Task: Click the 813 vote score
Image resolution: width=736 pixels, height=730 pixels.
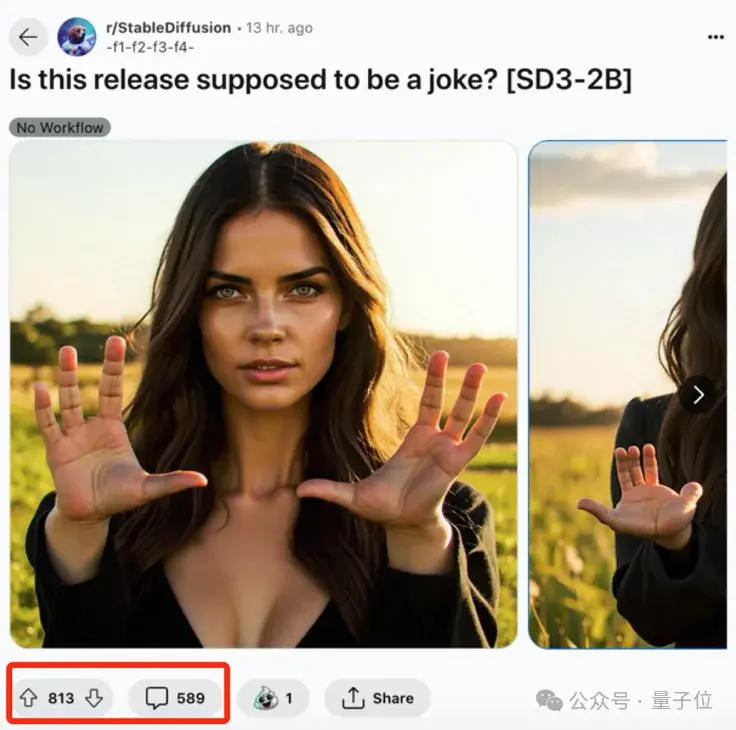Action: 61,698
